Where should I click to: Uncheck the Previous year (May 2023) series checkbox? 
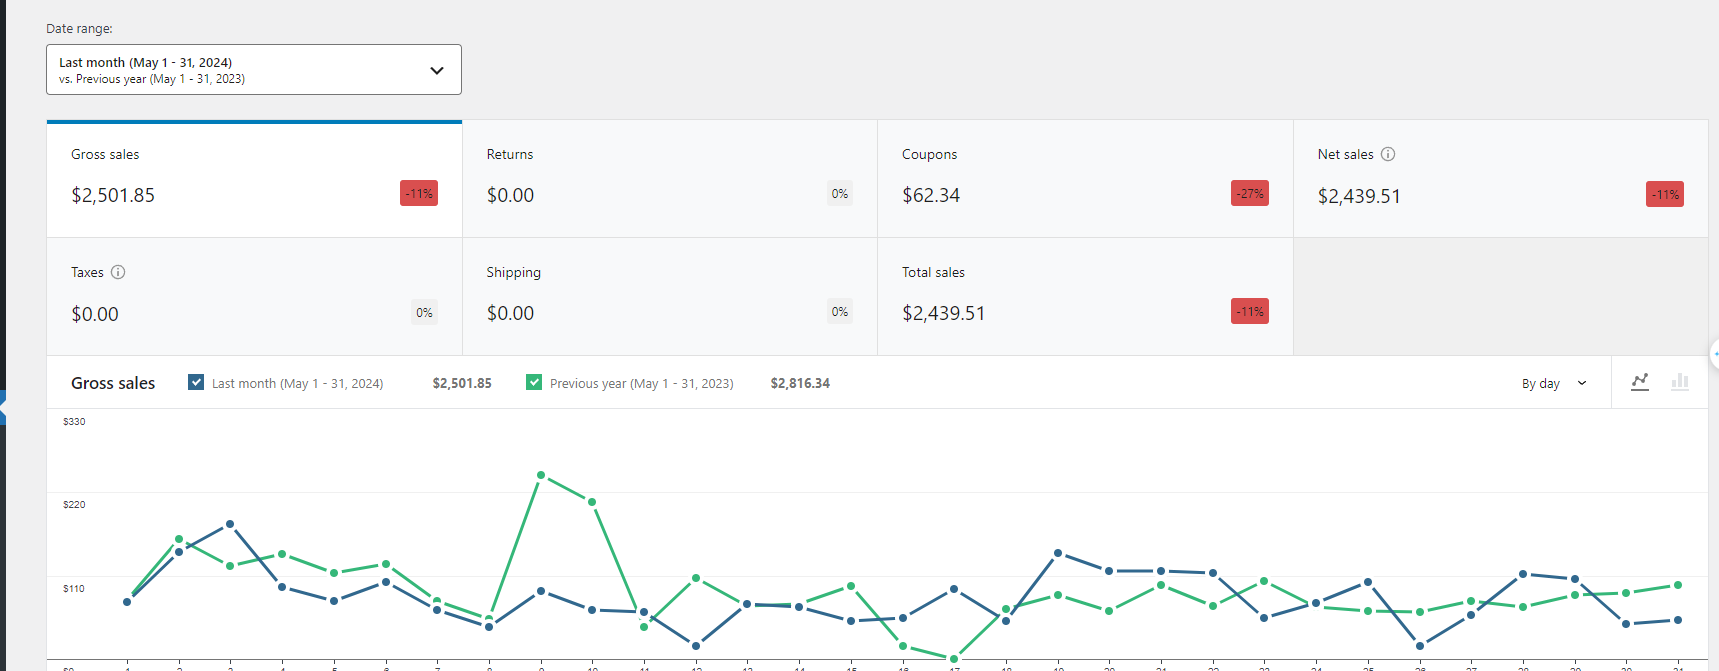[534, 382]
